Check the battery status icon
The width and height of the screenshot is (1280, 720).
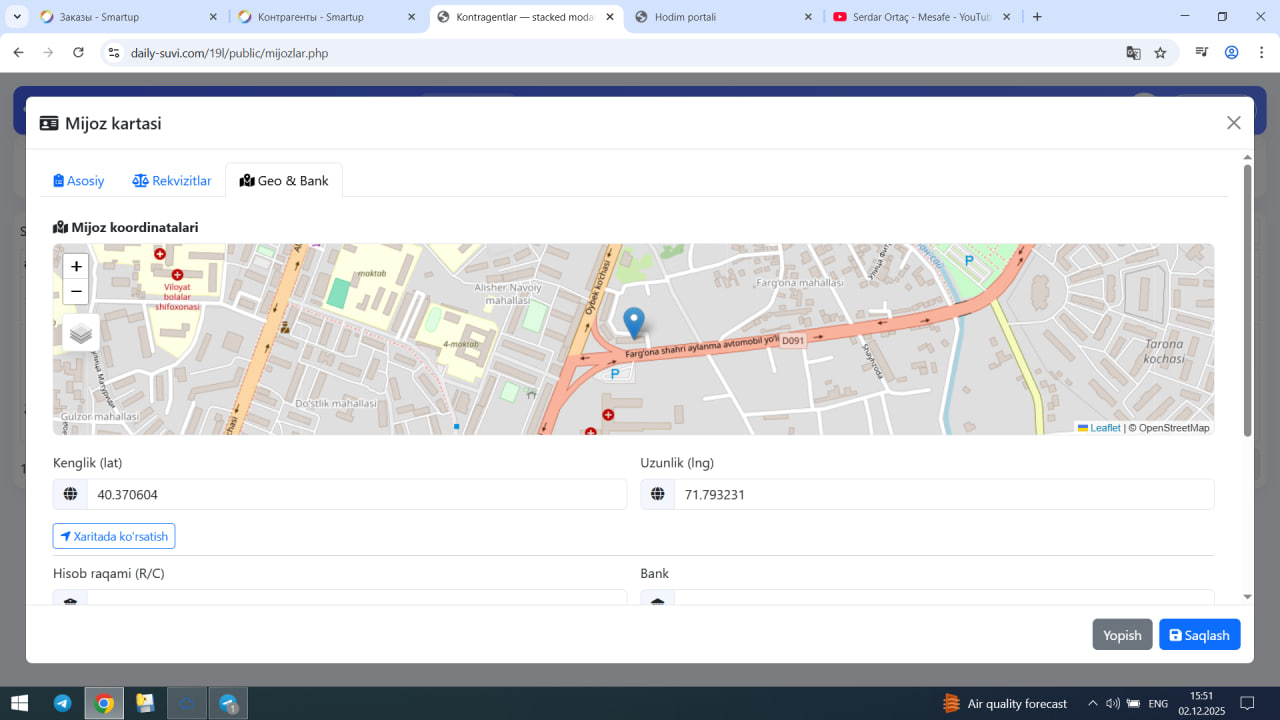(1134, 703)
